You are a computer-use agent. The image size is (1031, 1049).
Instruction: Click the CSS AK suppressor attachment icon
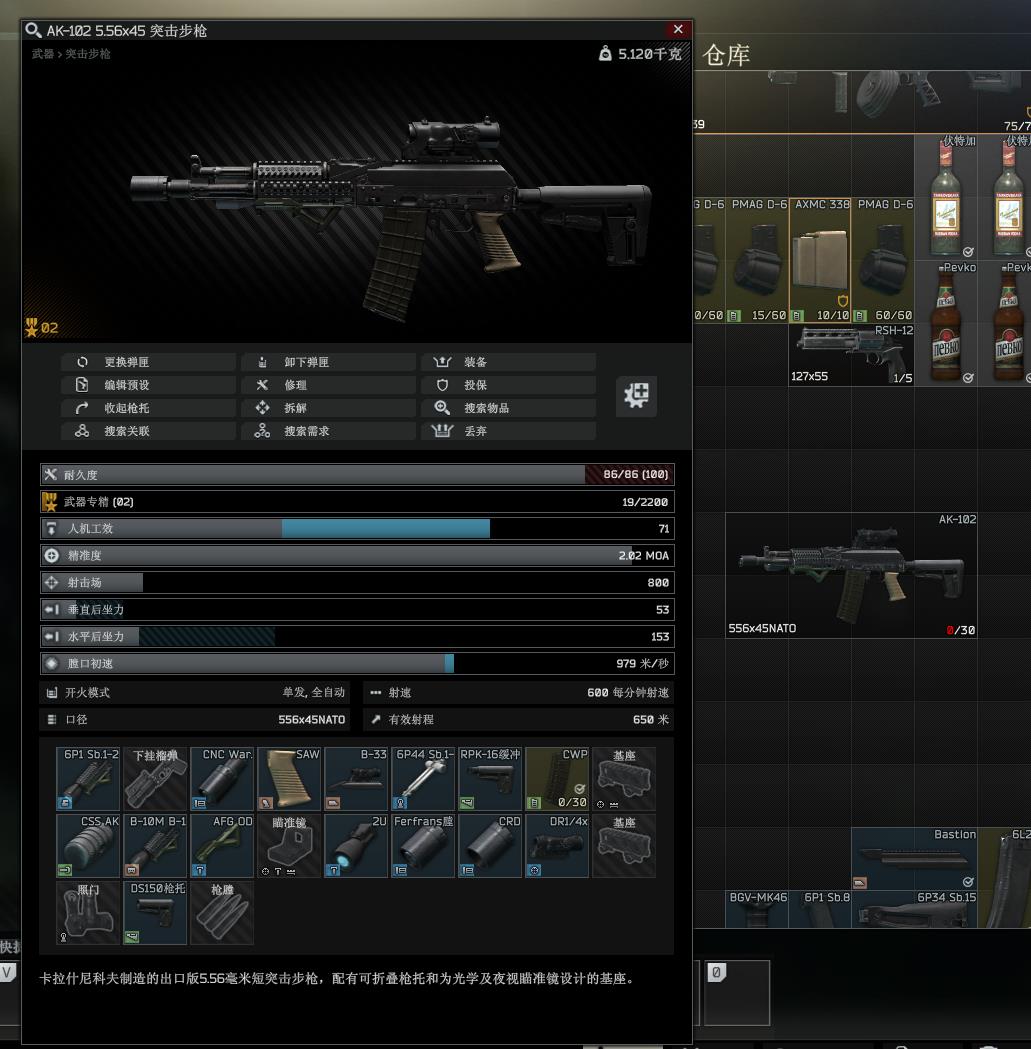pos(88,847)
